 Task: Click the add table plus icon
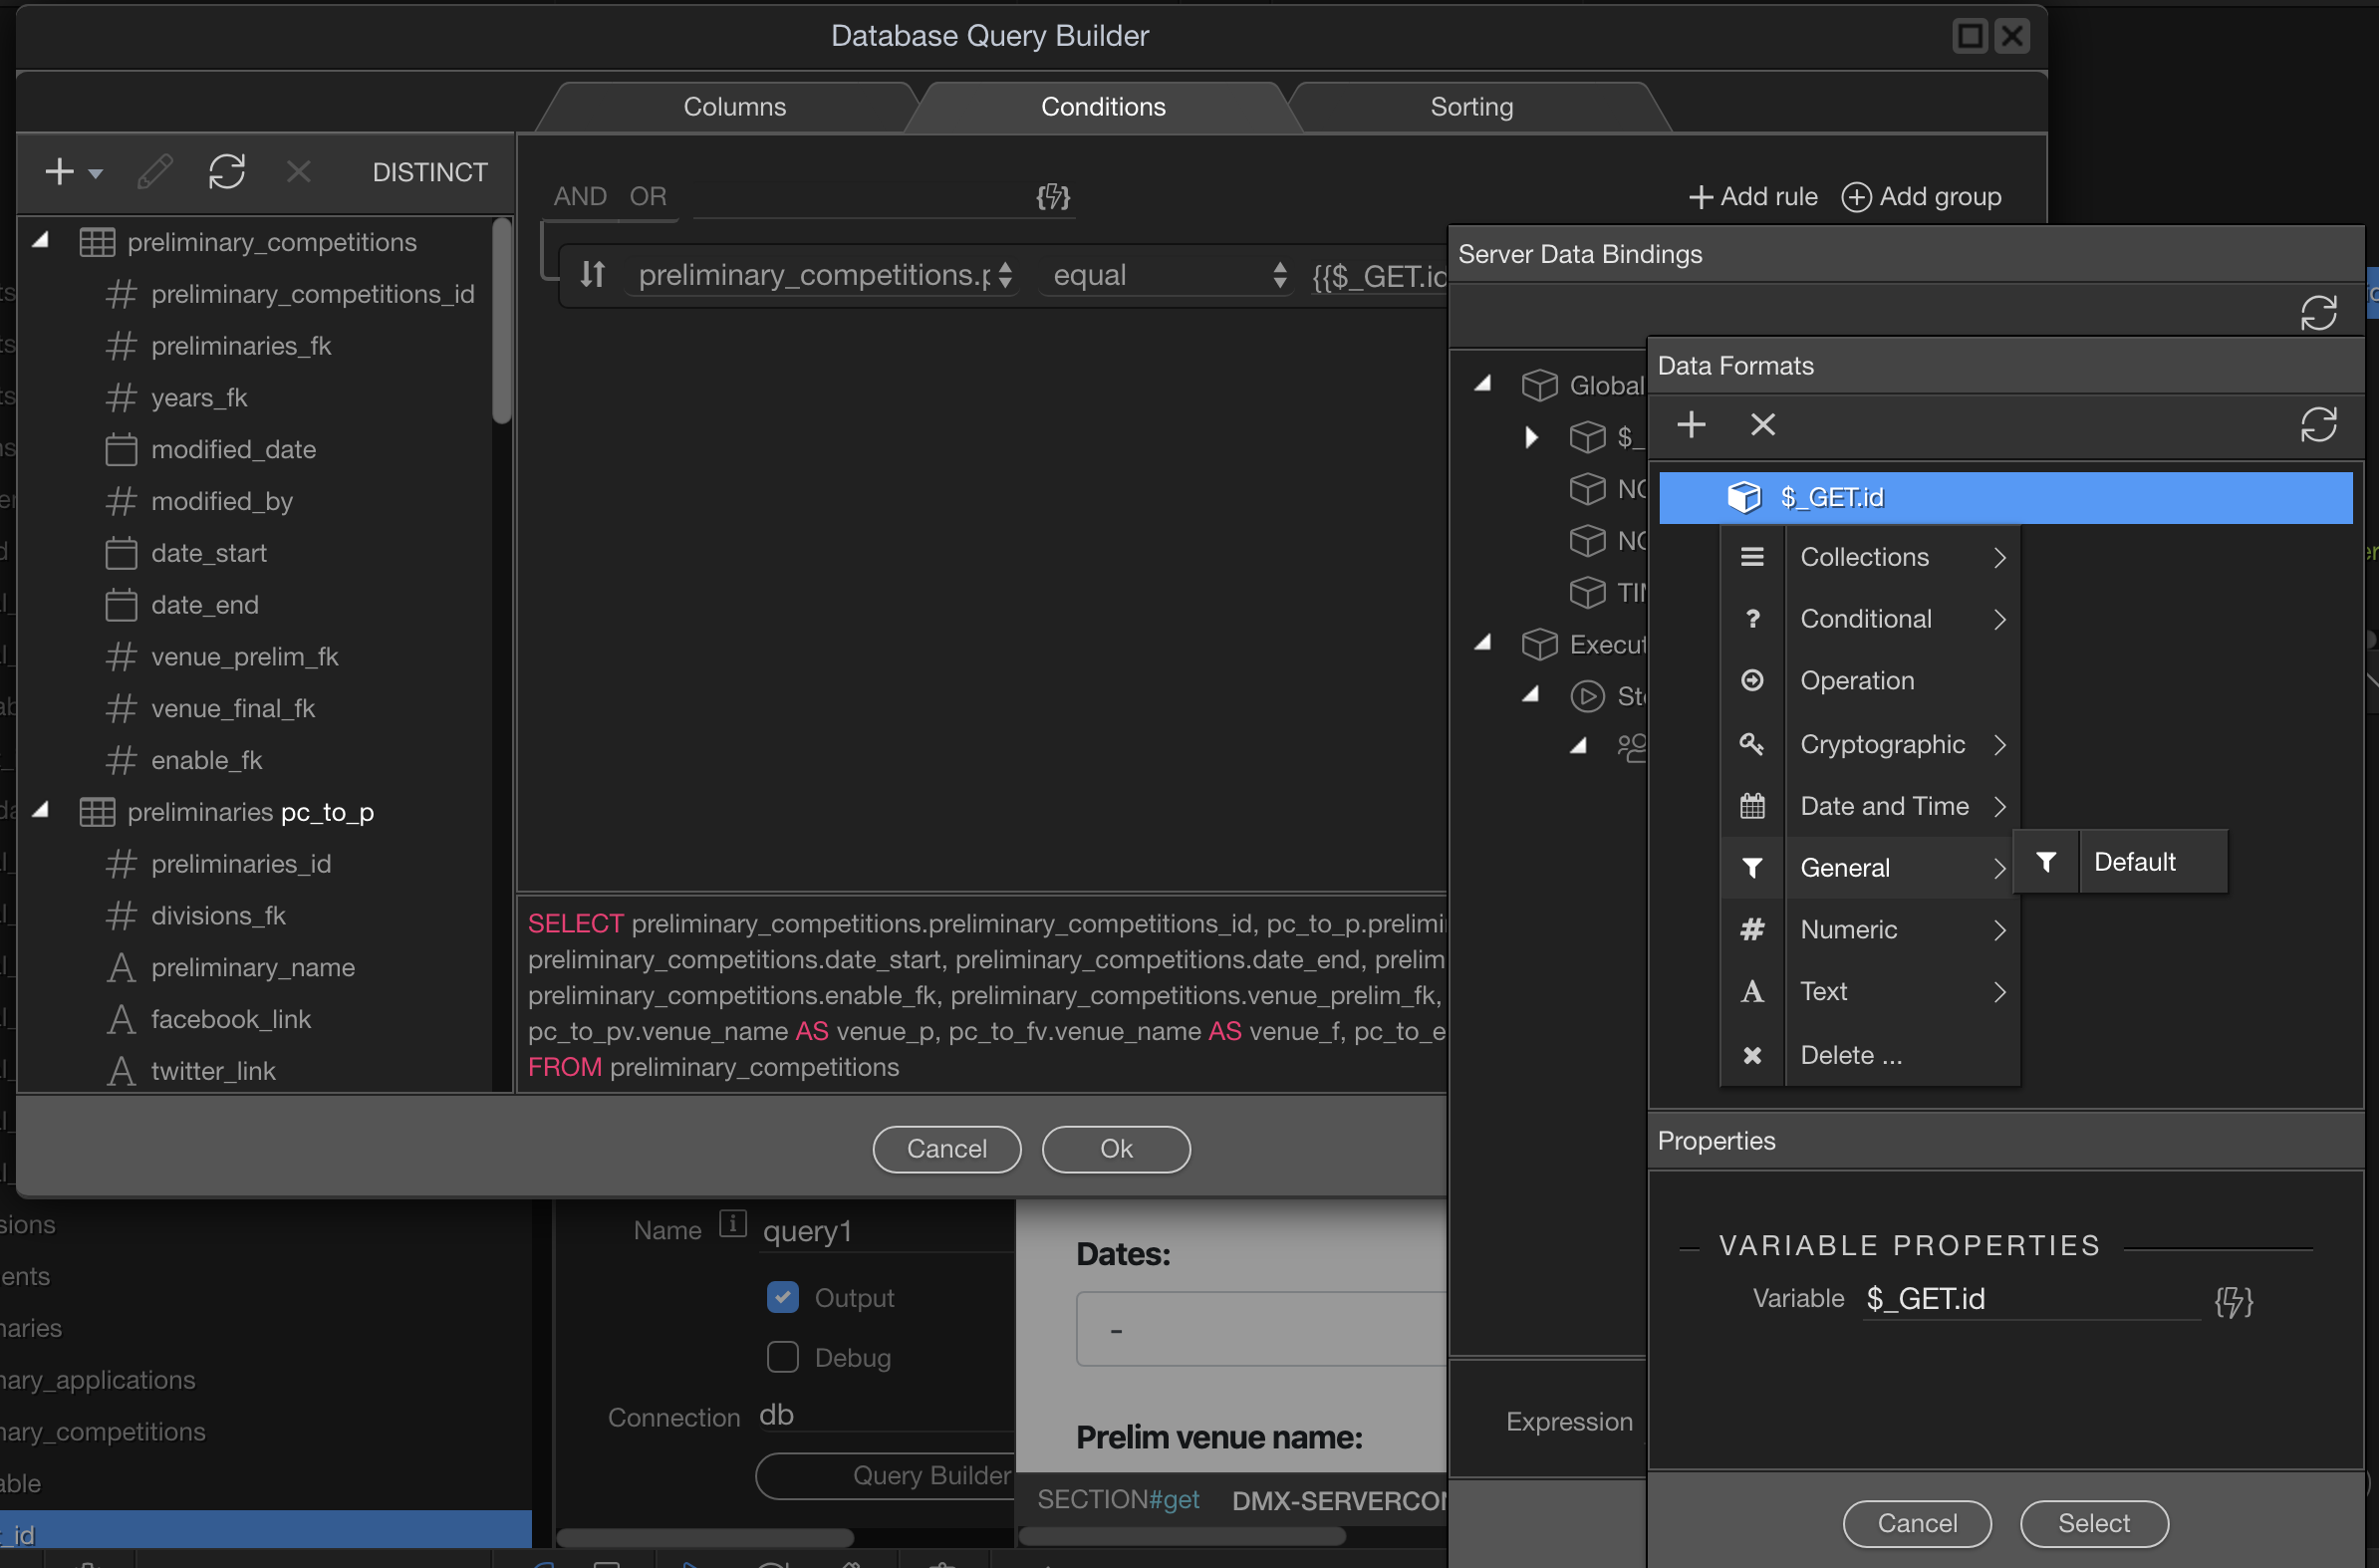(x=60, y=172)
